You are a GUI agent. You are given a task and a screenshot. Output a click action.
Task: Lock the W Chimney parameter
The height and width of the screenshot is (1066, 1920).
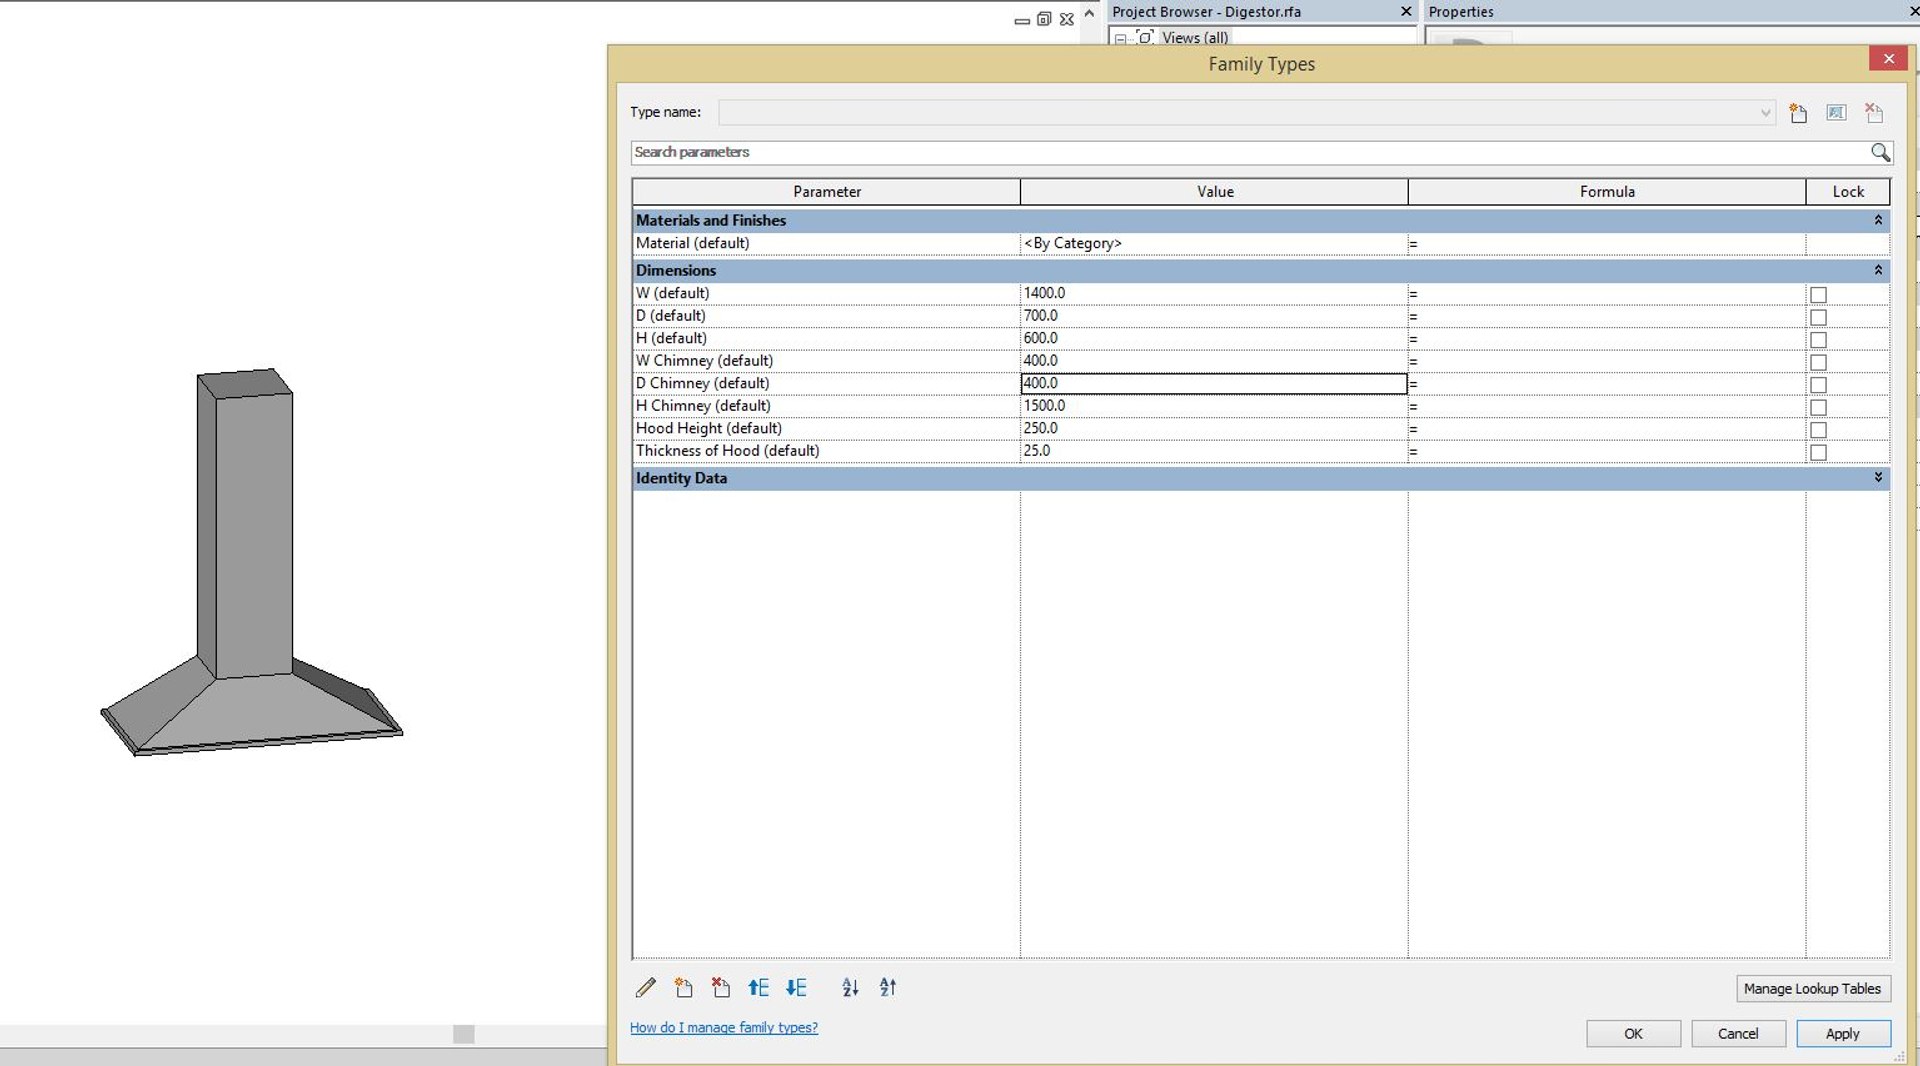coord(1818,362)
